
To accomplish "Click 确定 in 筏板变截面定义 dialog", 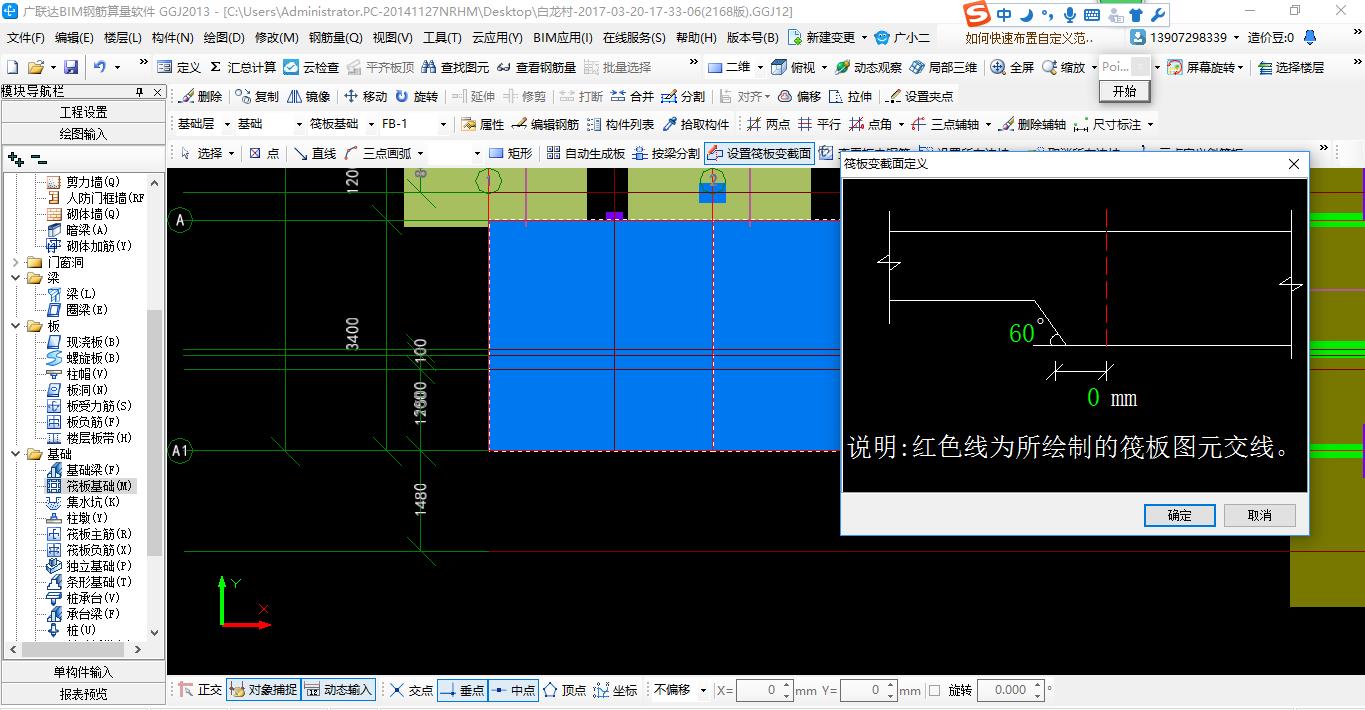I will click(x=1180, y=515).
